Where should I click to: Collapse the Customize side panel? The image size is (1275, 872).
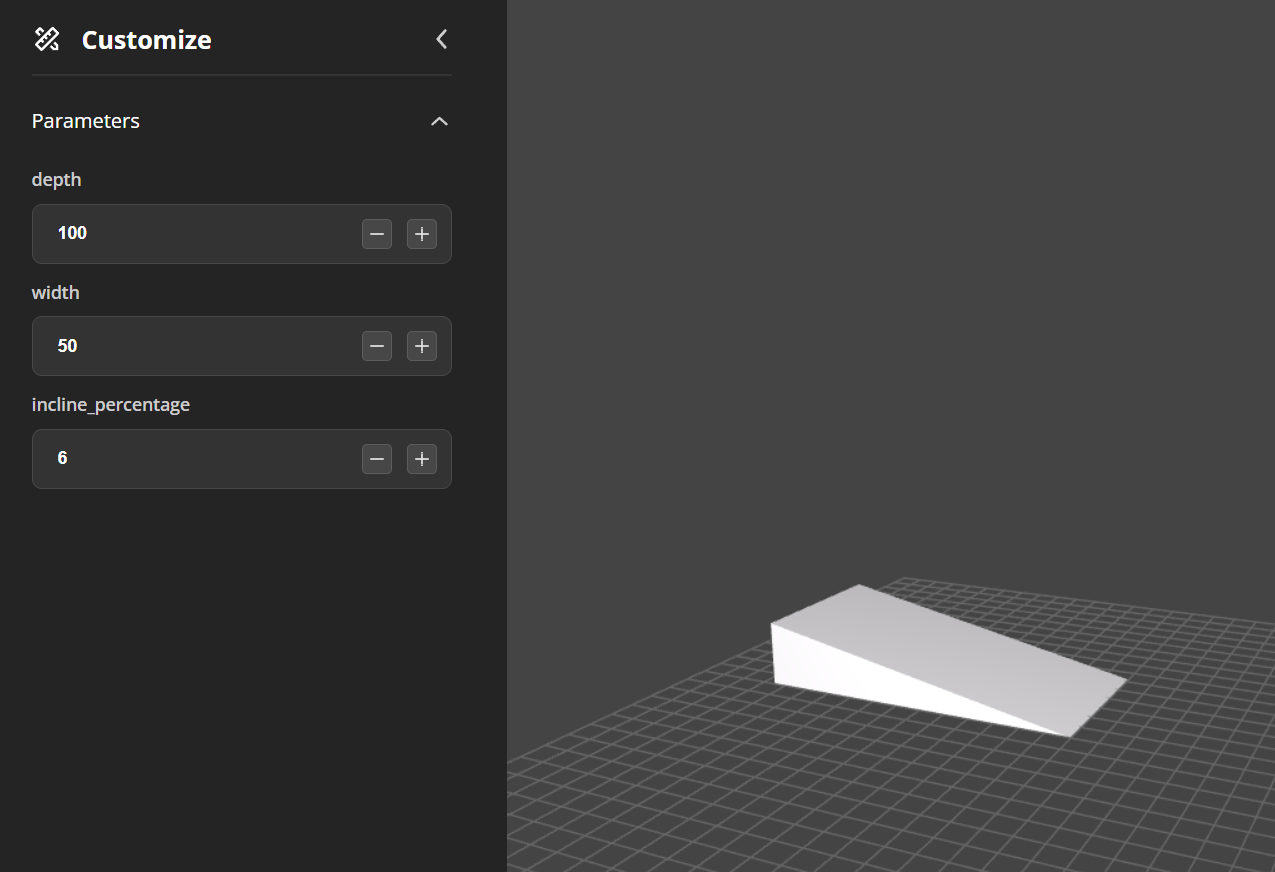click(441, 39)
